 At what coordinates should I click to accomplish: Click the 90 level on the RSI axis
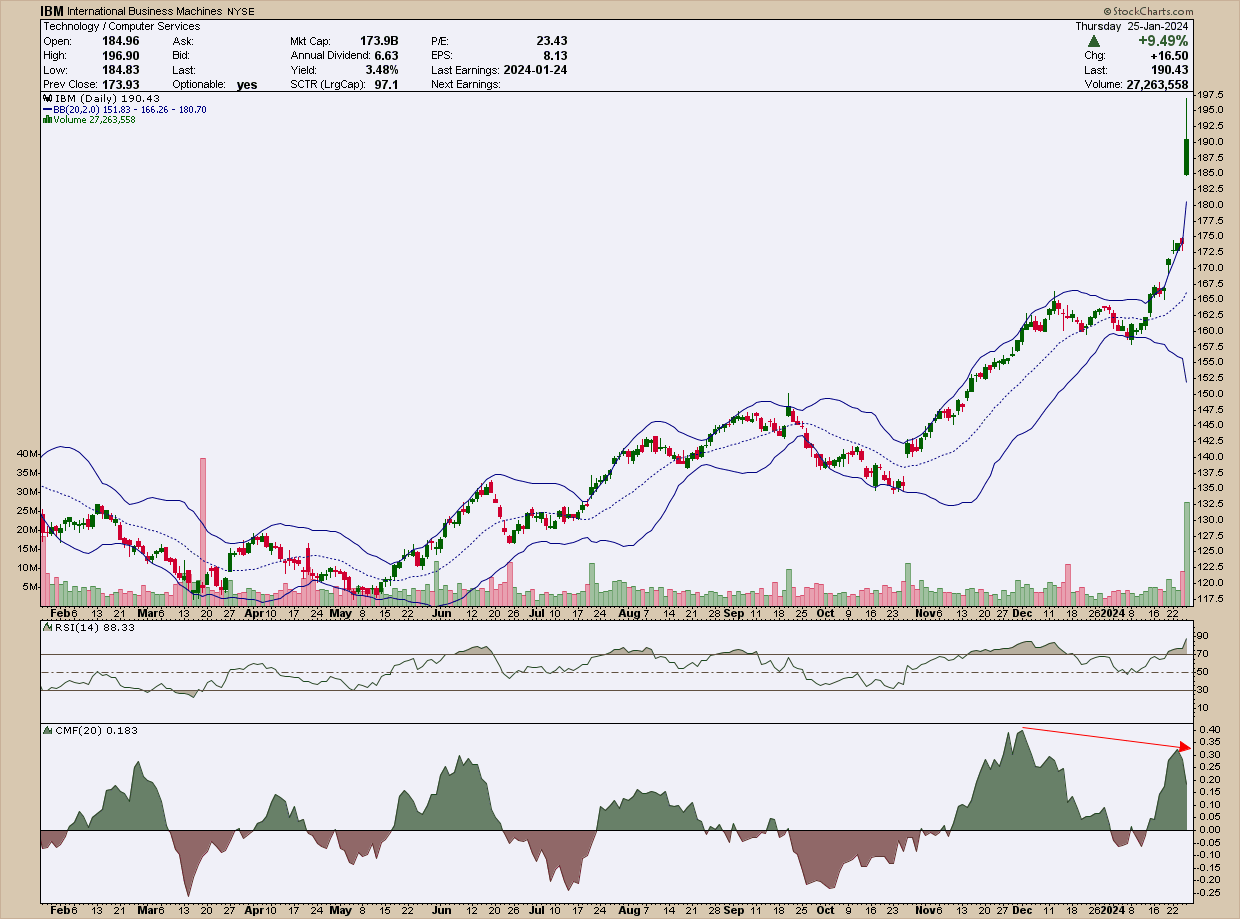click(x=1204, y=636)
